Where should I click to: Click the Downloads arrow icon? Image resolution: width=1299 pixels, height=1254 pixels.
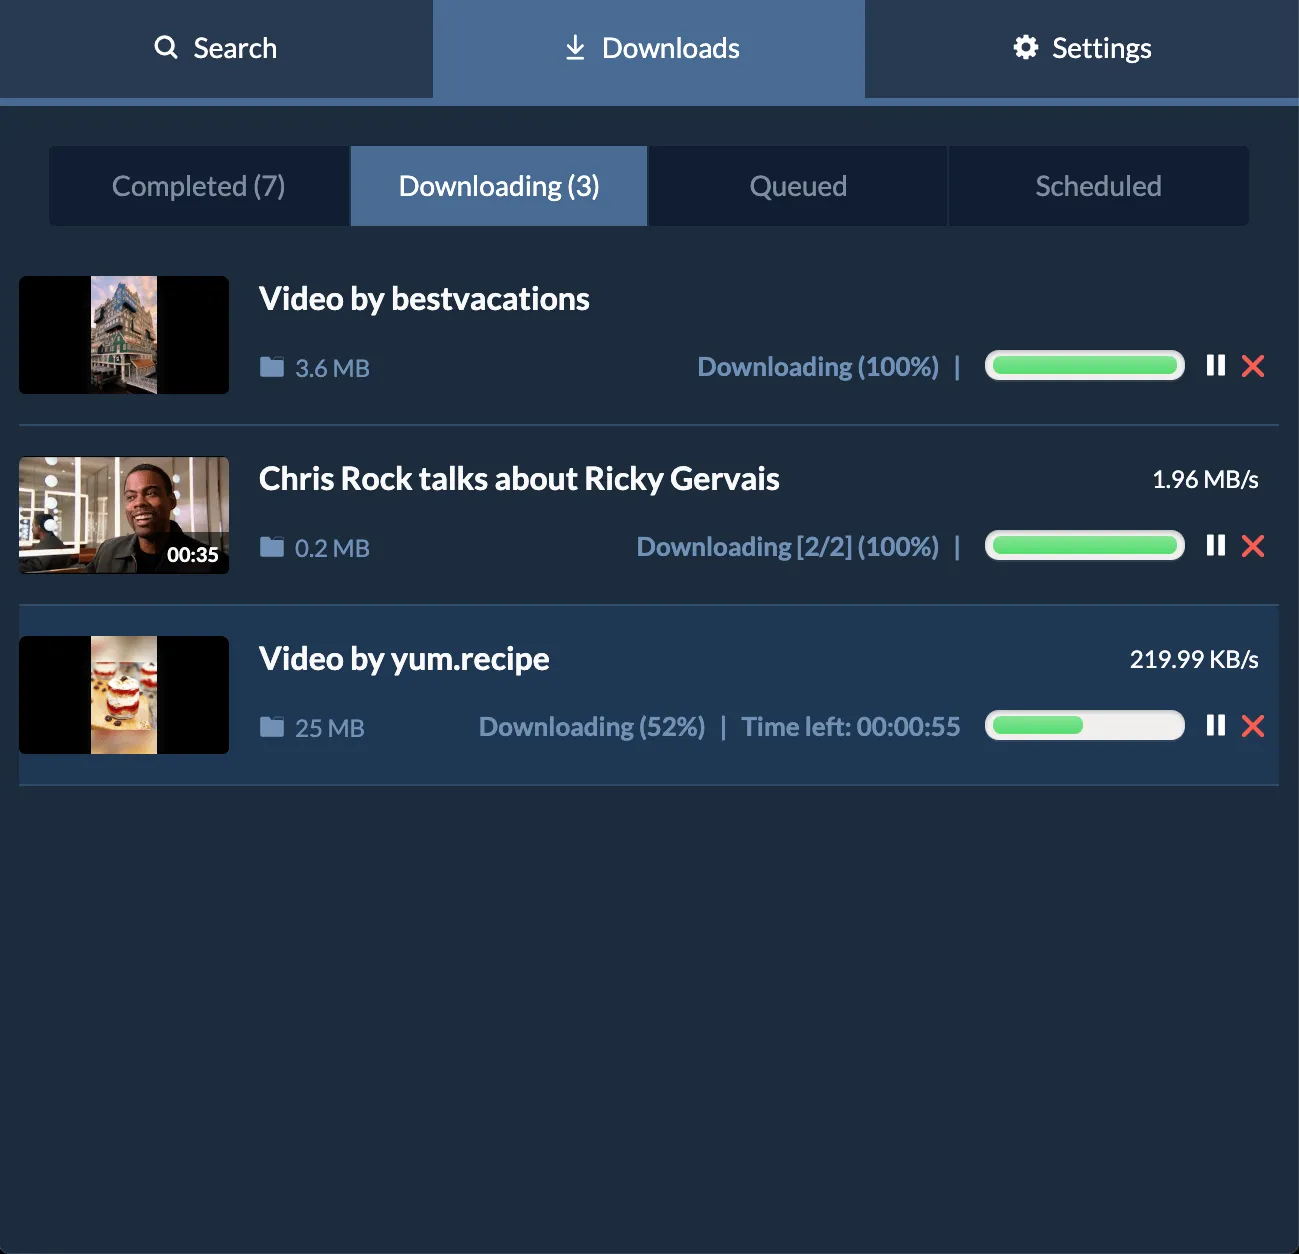[x=575, y=47]
